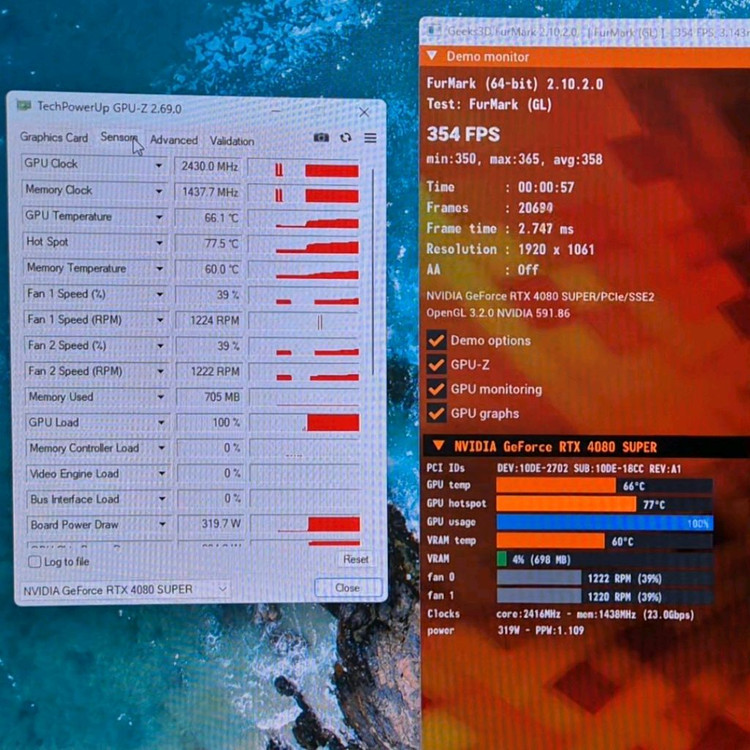Collapse the NVIDIA GeForce RTX 4080 SUPER section
Viewport: 750px width, 750px height.
point(438,446)
